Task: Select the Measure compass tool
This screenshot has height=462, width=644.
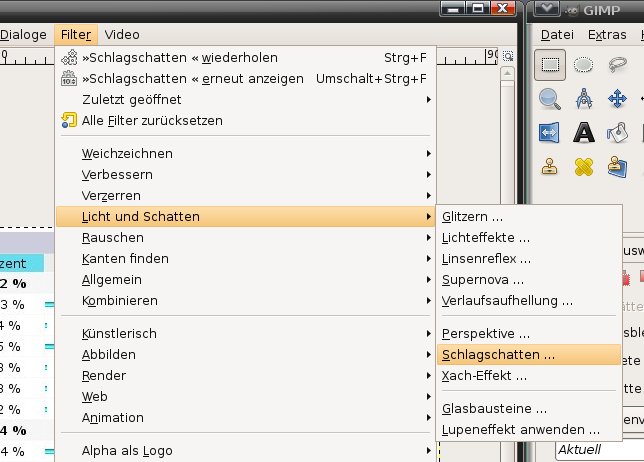Action: (x=583, y=99)
